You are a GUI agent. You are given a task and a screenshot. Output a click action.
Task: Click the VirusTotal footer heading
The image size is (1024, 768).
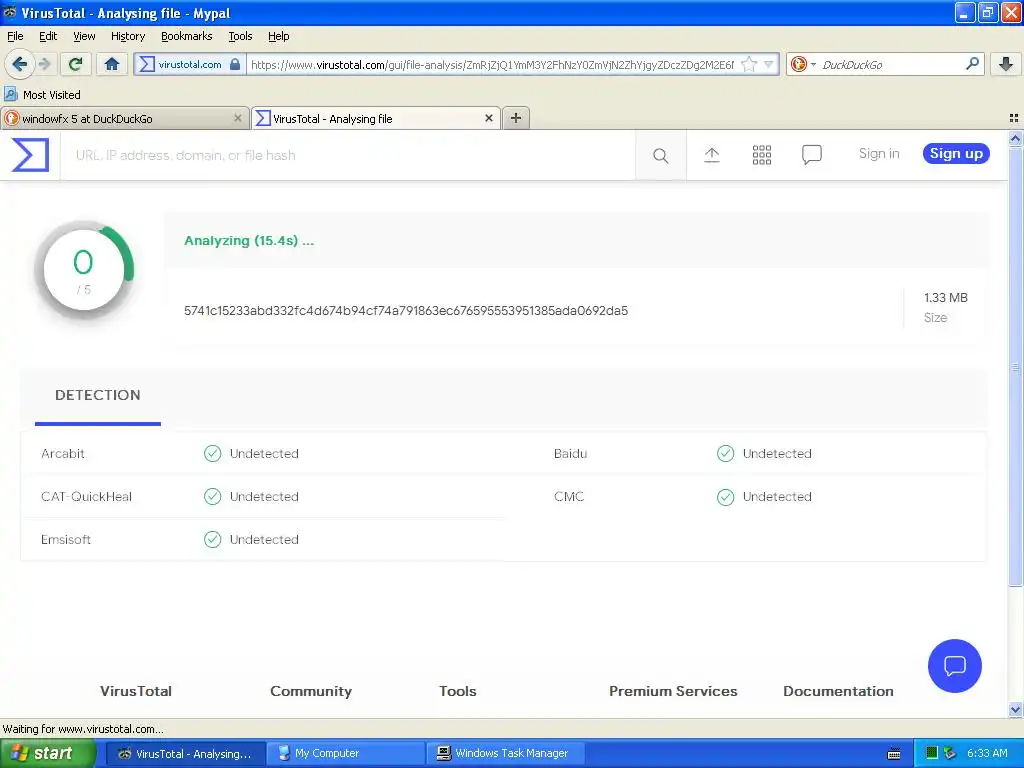(x=136, y=691)
